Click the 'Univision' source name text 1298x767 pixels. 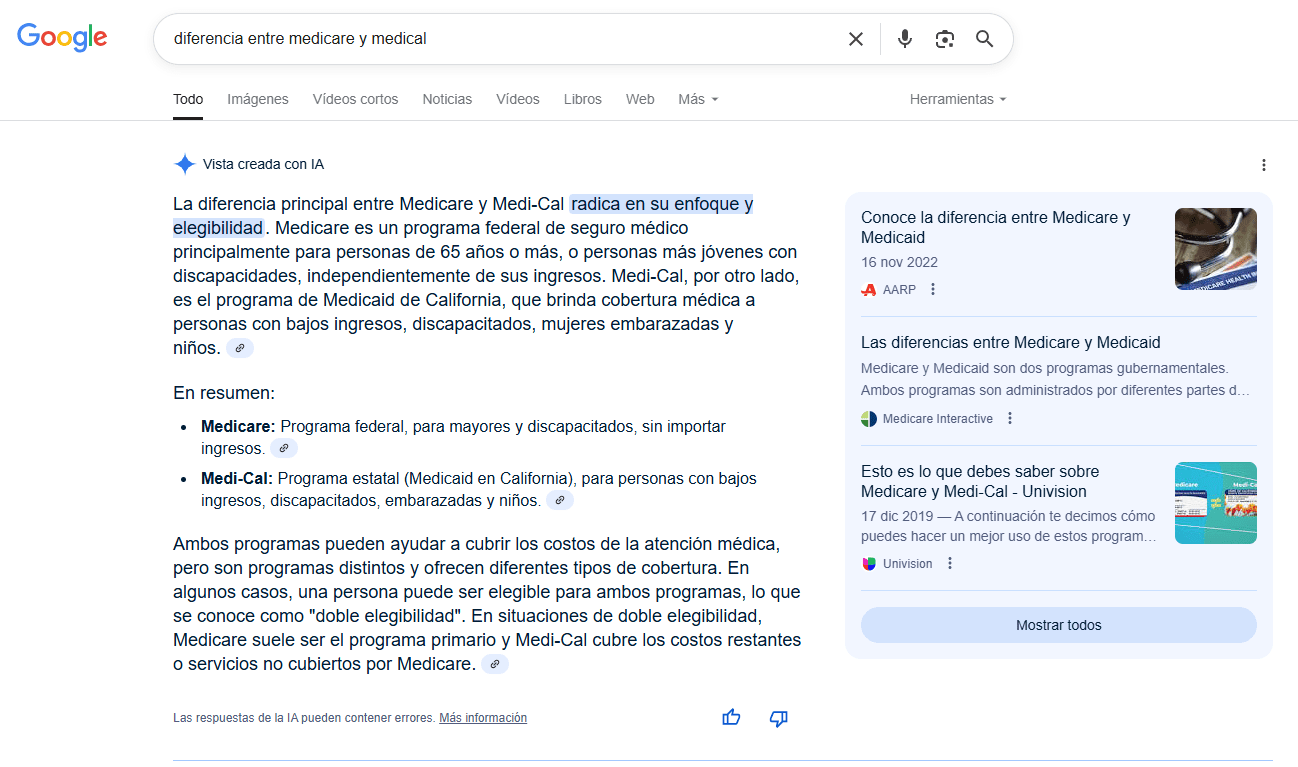(x=908, y=563)
